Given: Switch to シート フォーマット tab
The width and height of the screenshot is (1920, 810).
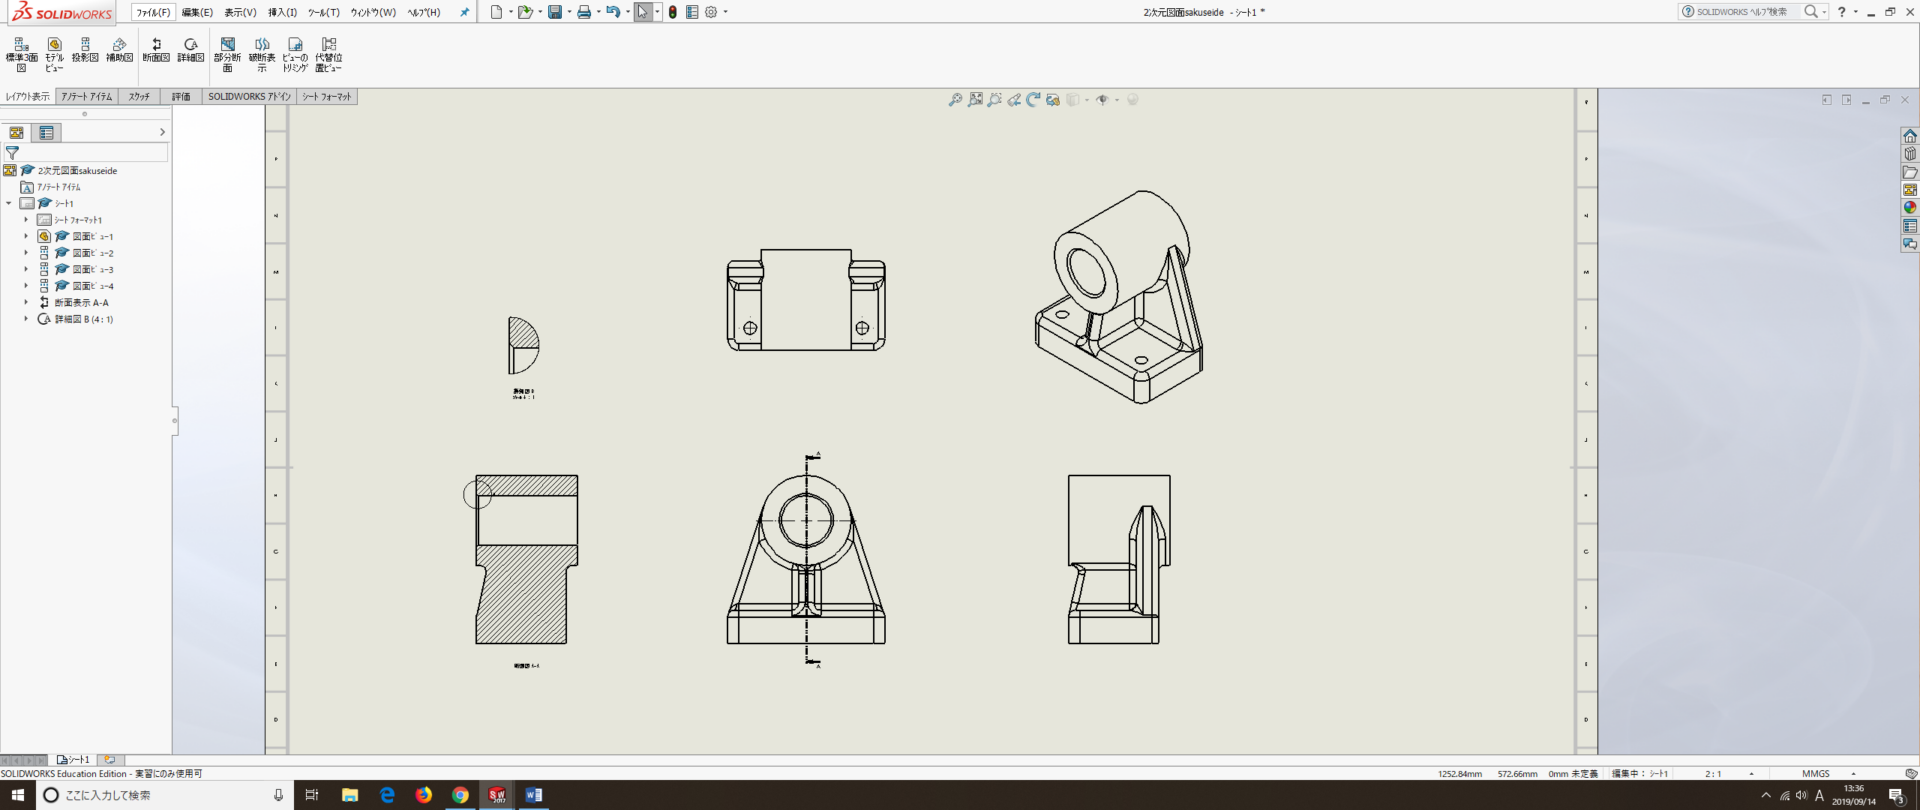Looking at the screenshot, I should pyautogui.click(x=327, y=97).
